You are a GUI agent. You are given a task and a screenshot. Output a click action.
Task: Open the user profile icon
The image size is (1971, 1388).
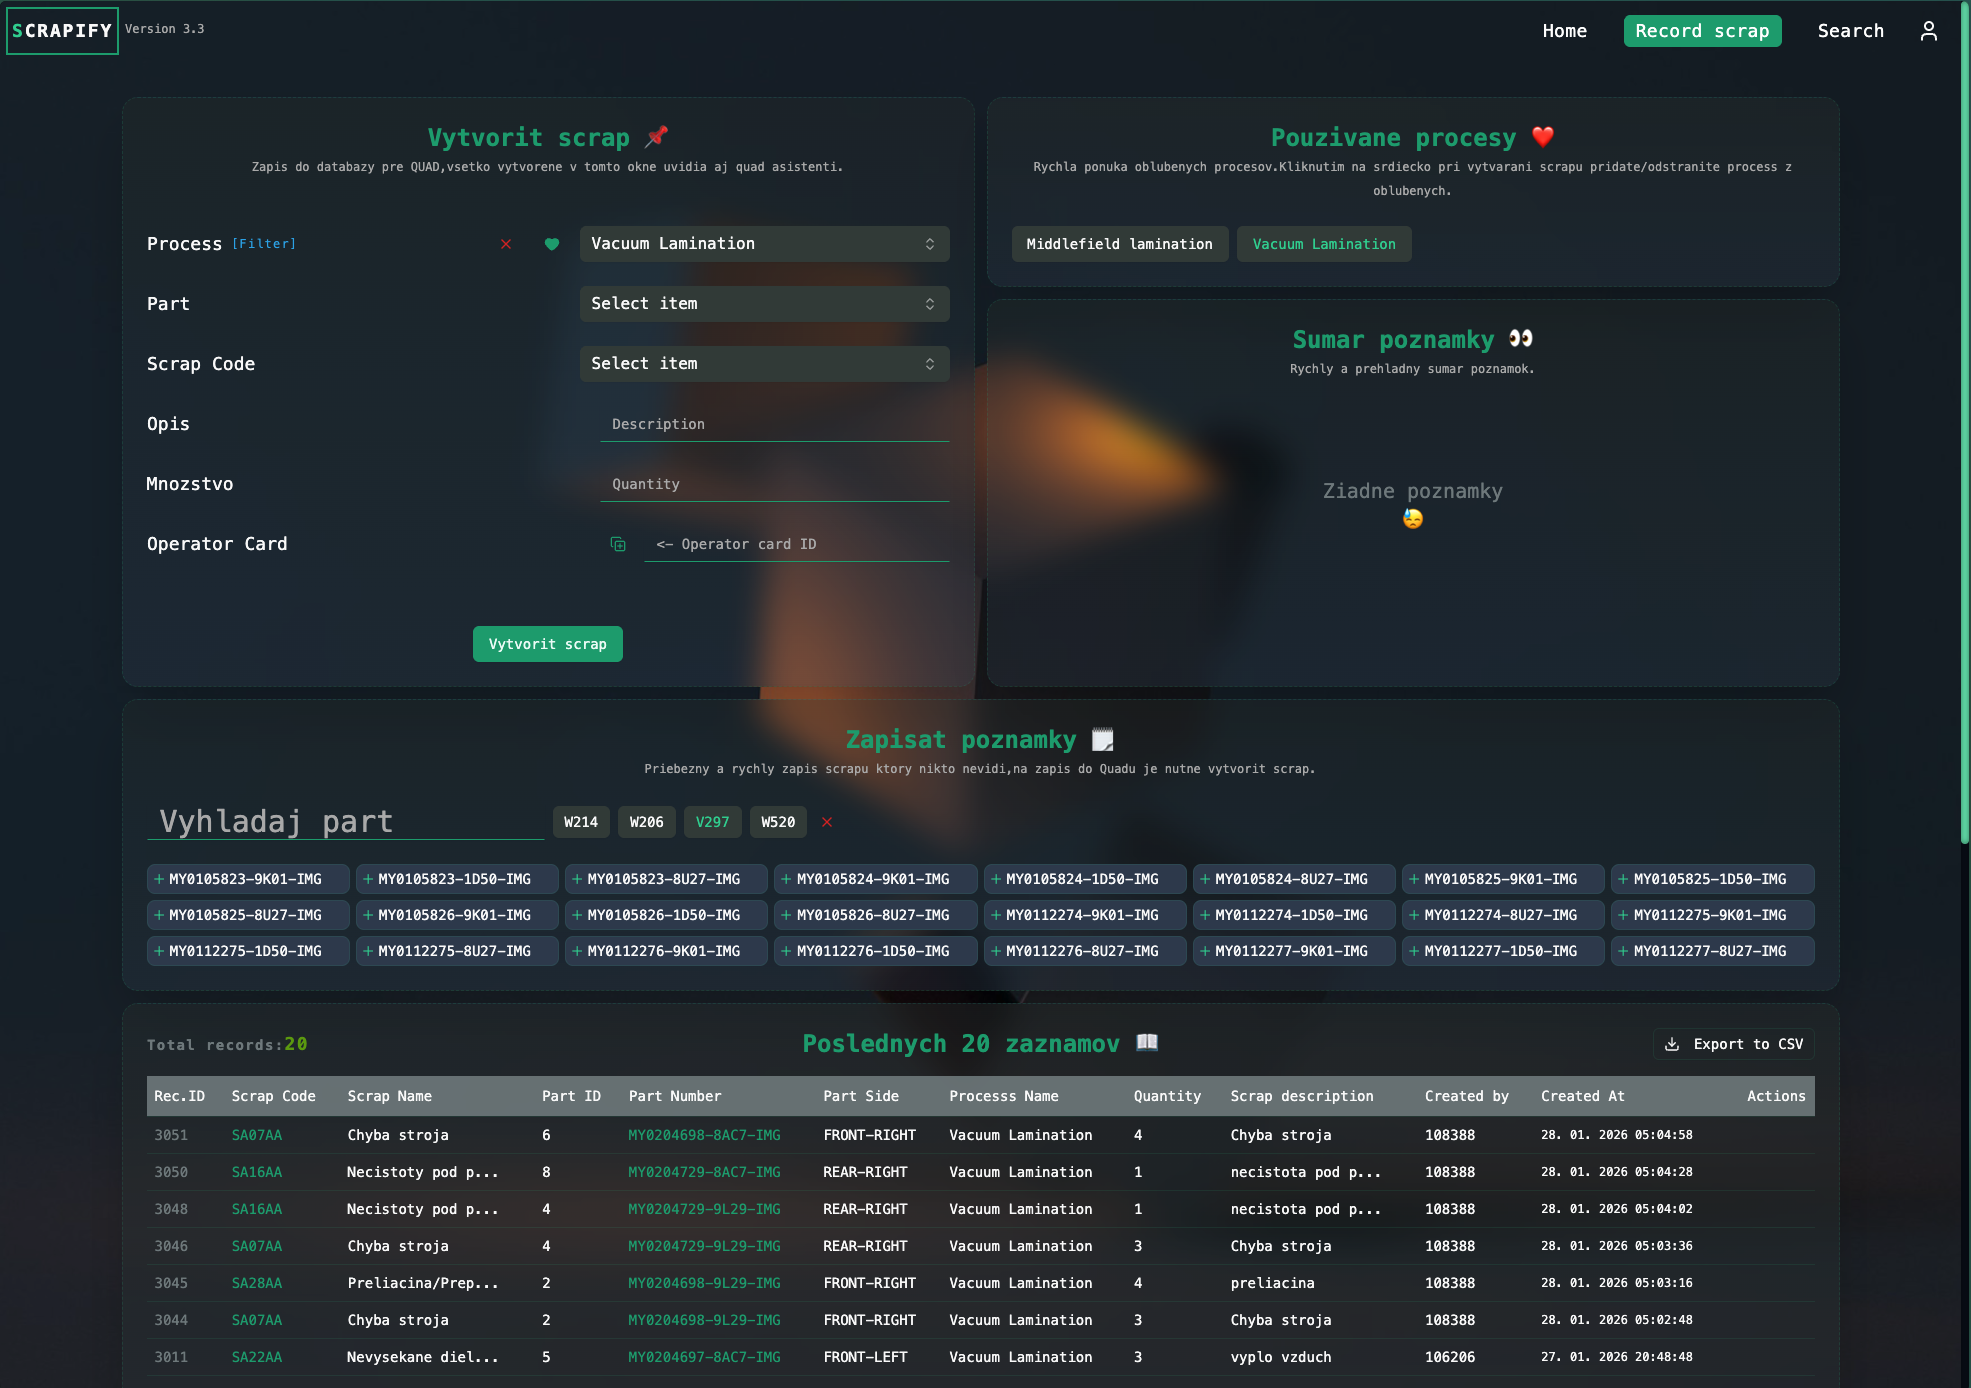pos(1928,31)
